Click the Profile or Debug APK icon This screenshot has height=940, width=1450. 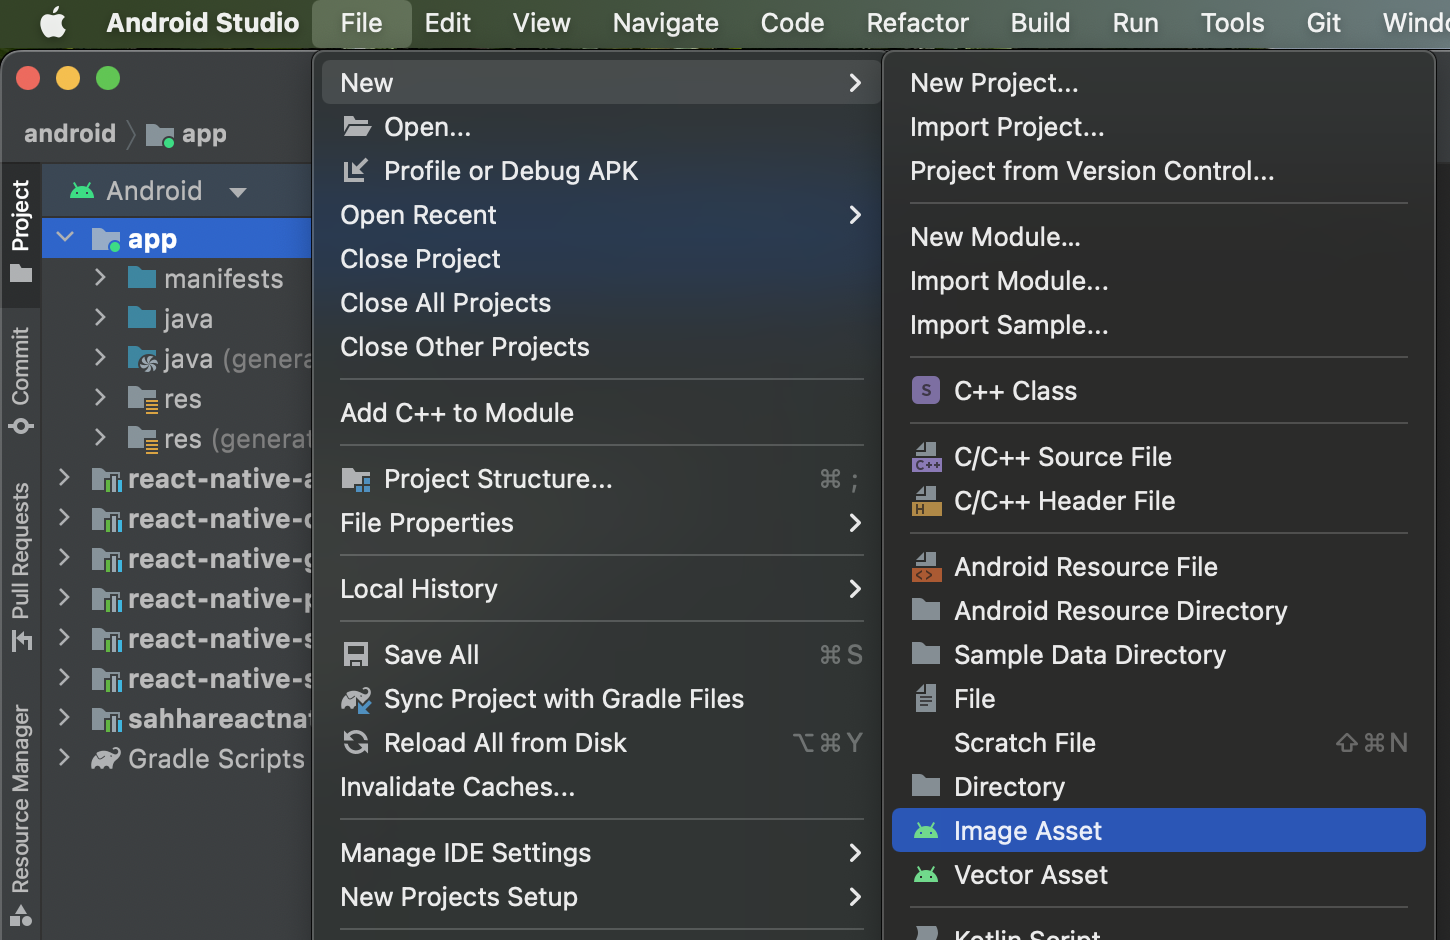point(356,171)
